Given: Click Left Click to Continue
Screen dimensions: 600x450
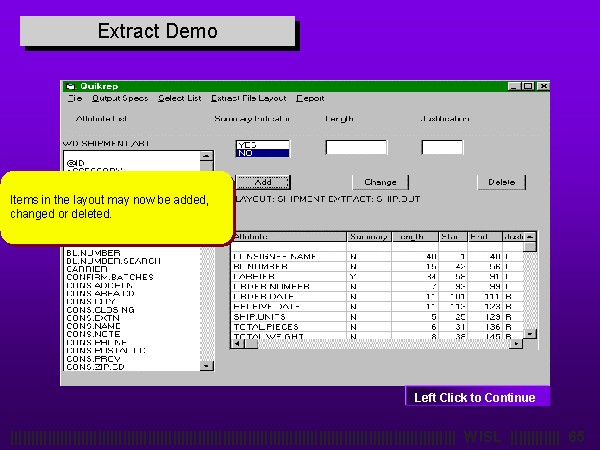Looking at the screenshot, I should point(475,398).
